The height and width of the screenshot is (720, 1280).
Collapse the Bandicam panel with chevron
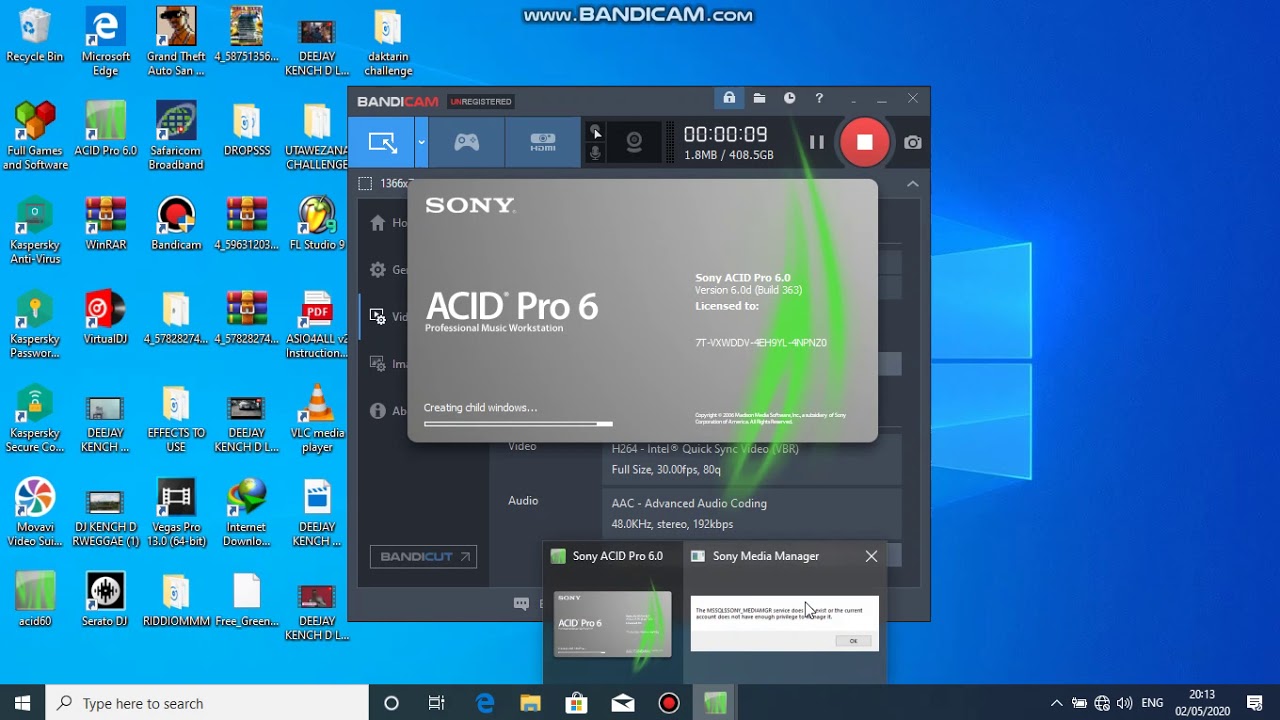pyautogui.click(x=912, y=184)
